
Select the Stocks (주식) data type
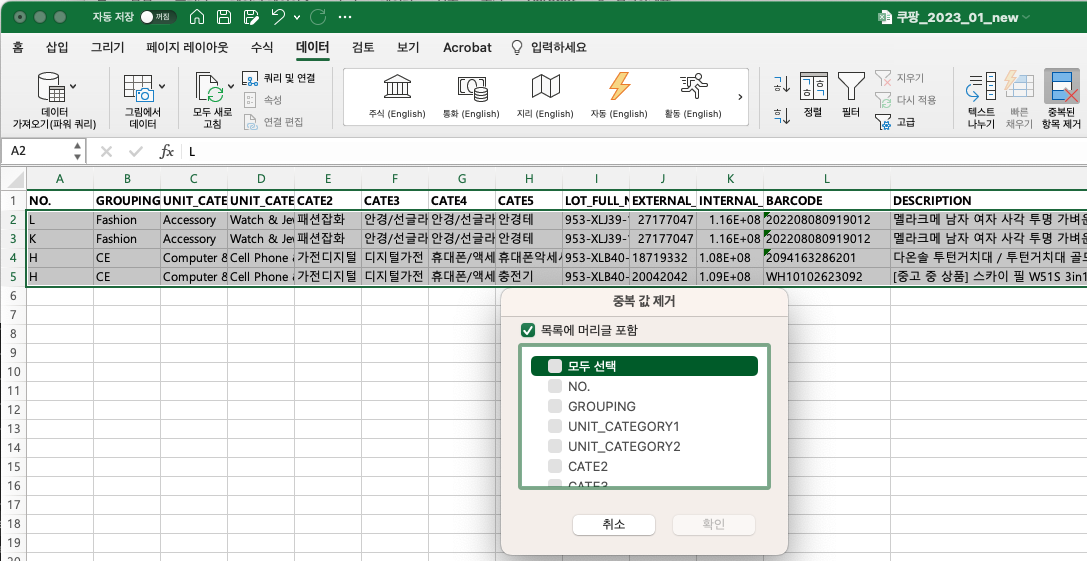point(397,88)
